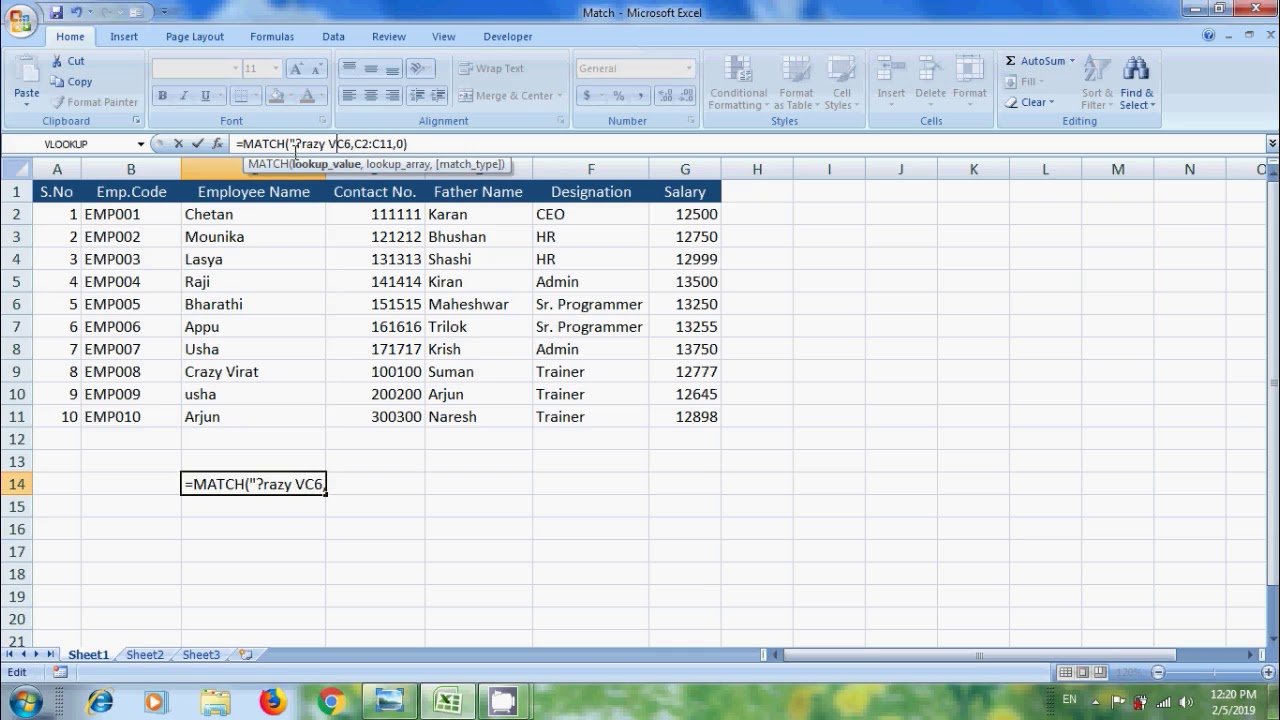The width and height of the screenshot is (1280, 720).
Task: Click inside the formula bar text
Action: (321, 144)
